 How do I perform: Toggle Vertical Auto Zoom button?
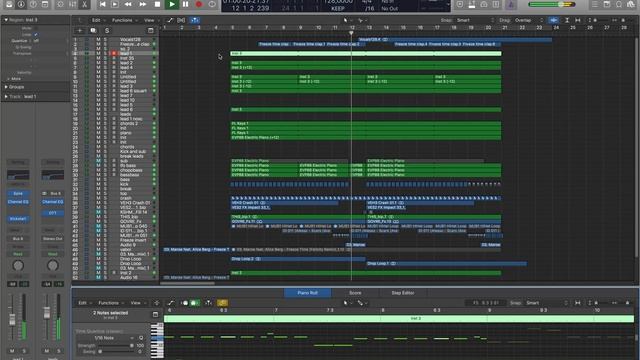click(x=567, y=20)
